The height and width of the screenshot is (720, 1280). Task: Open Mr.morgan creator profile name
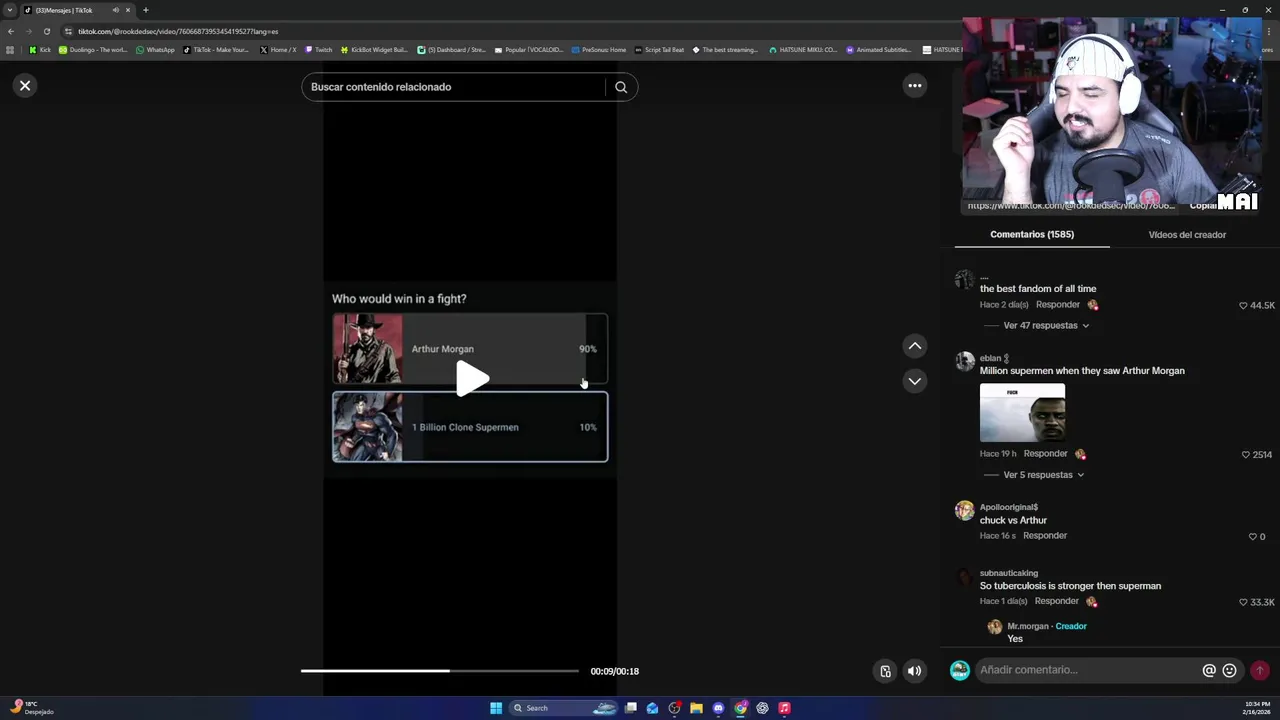click(x=1028, y=626)
